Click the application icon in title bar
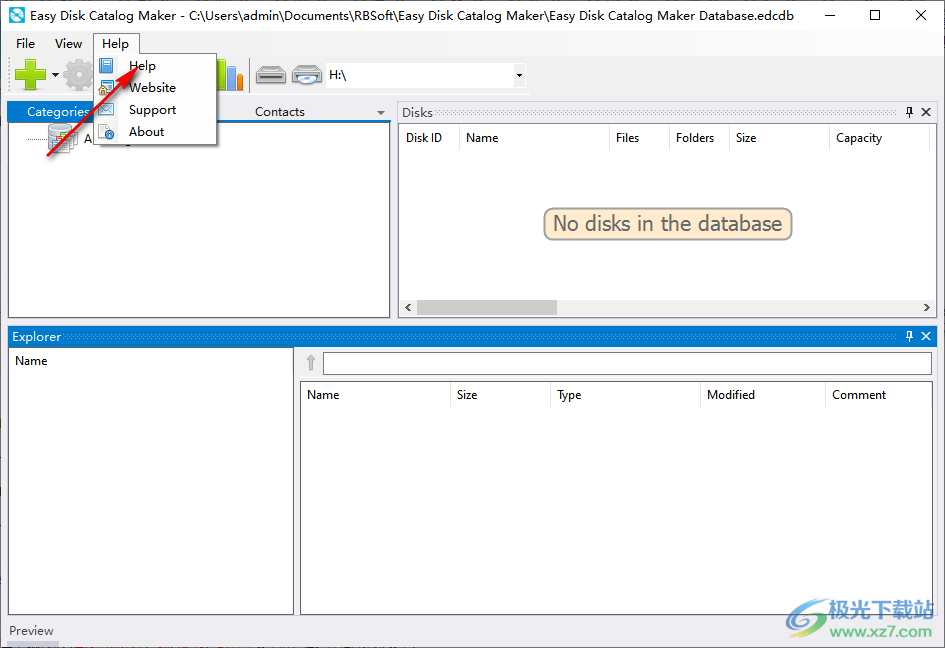 tap(17, 16)
